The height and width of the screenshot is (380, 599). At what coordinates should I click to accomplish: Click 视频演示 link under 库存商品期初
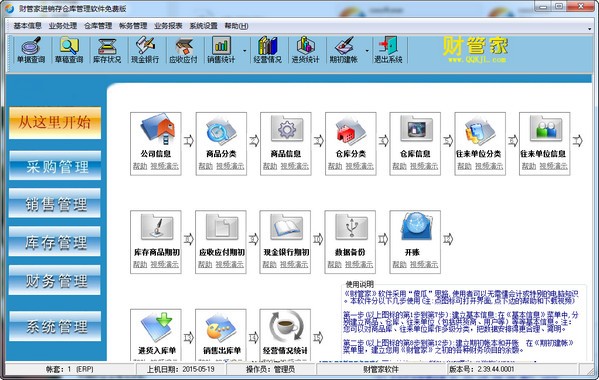click(x=164, y=264)
